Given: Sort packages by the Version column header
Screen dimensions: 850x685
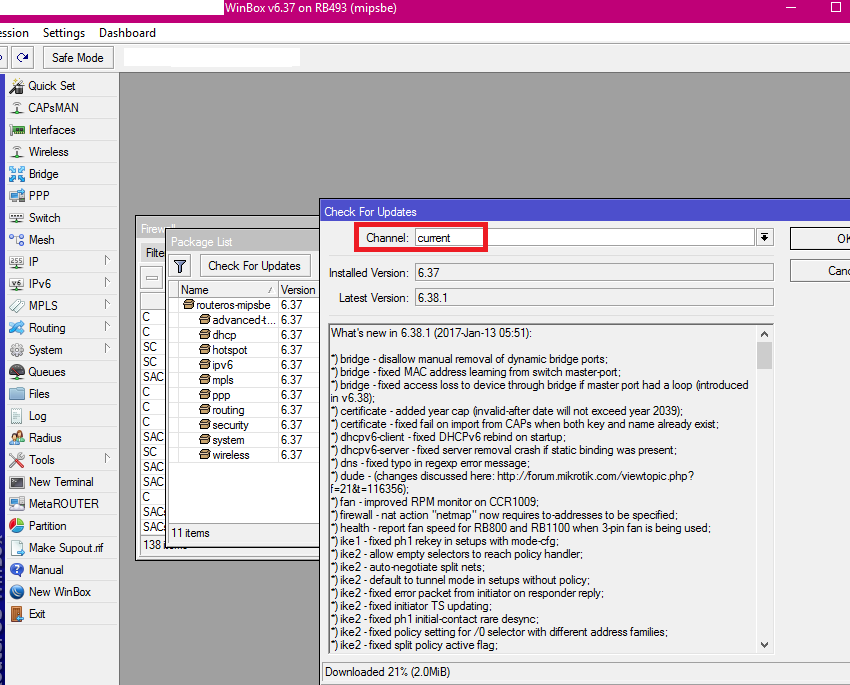Looking at the screenshot, I should click(298, 290).
